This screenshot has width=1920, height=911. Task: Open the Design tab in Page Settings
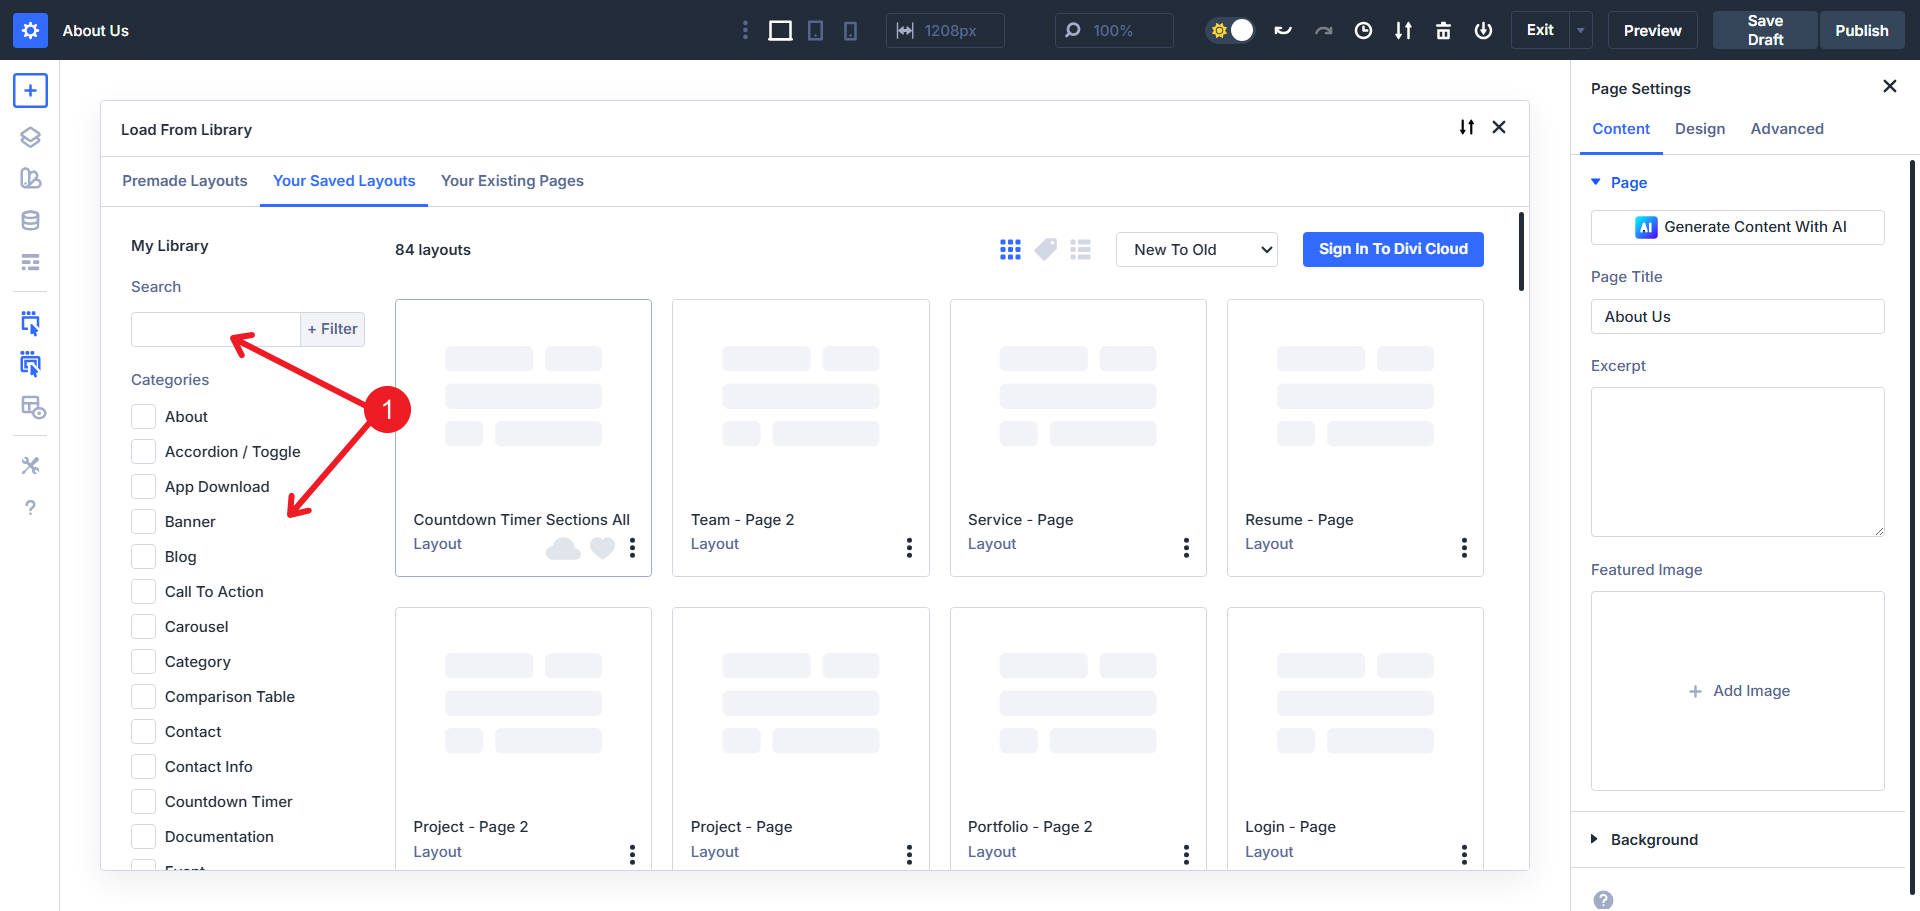click(1699, 129)
